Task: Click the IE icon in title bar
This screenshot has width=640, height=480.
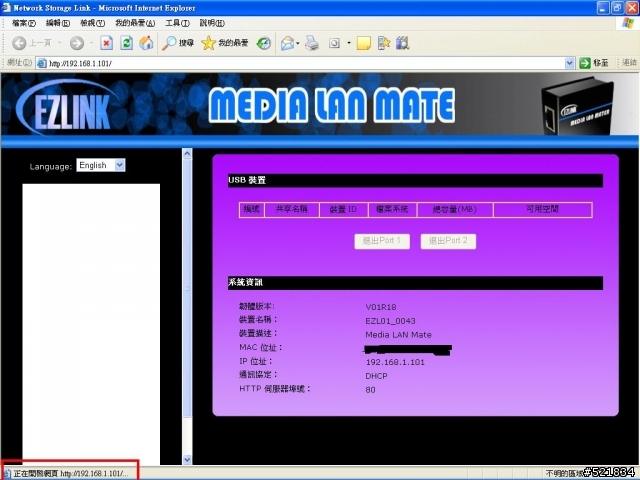Action: pyautogui.click(x=6, y=7)
